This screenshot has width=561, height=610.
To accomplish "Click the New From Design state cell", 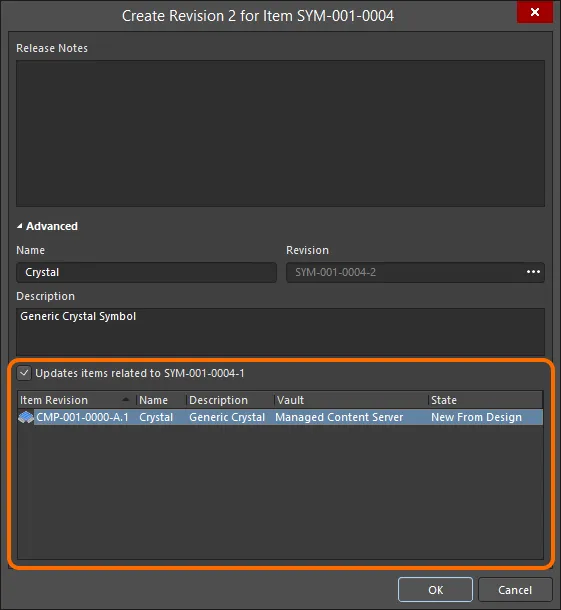I will tap(476, 417).
